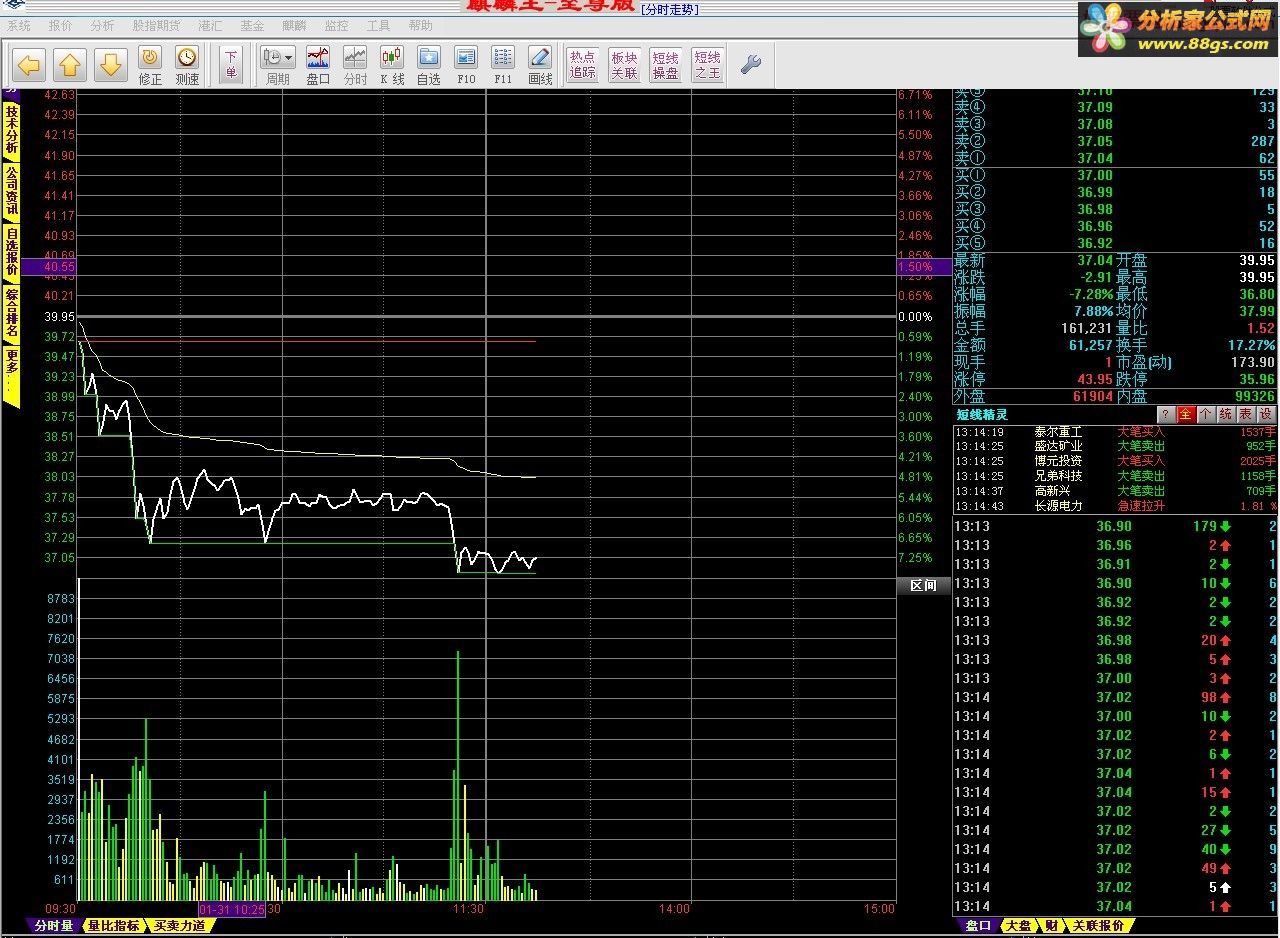Open the 股指期货 menu
Screen dimensions: 1280x938
tap(156, 25)
